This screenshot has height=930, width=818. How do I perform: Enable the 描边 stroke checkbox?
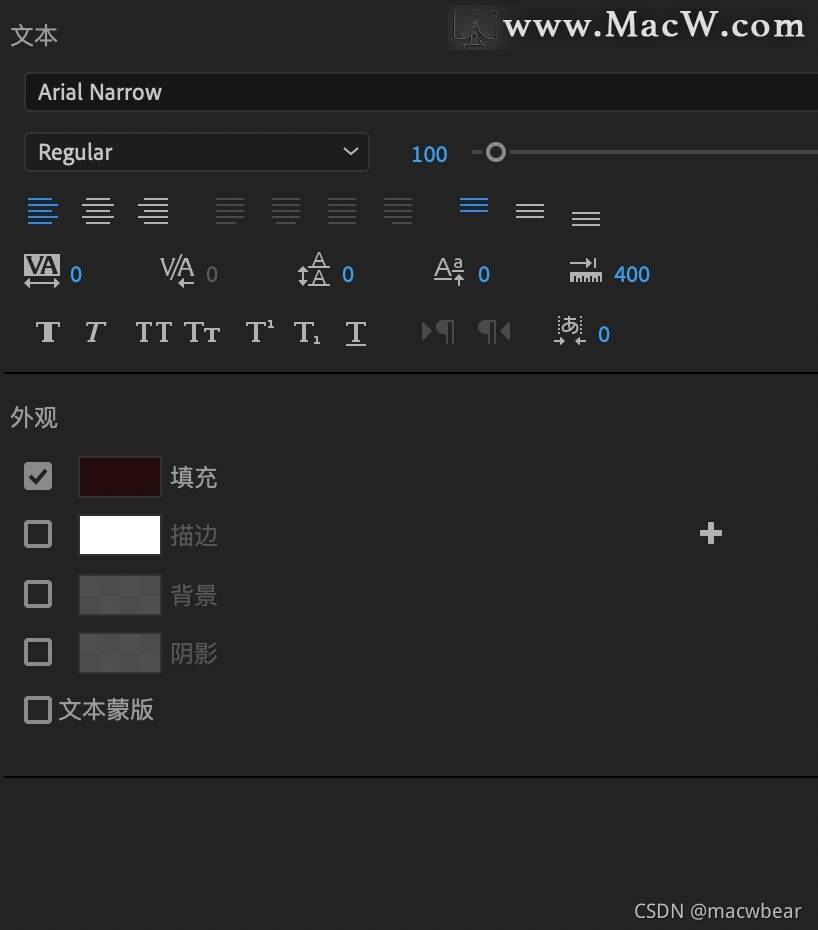coord(38,534)
